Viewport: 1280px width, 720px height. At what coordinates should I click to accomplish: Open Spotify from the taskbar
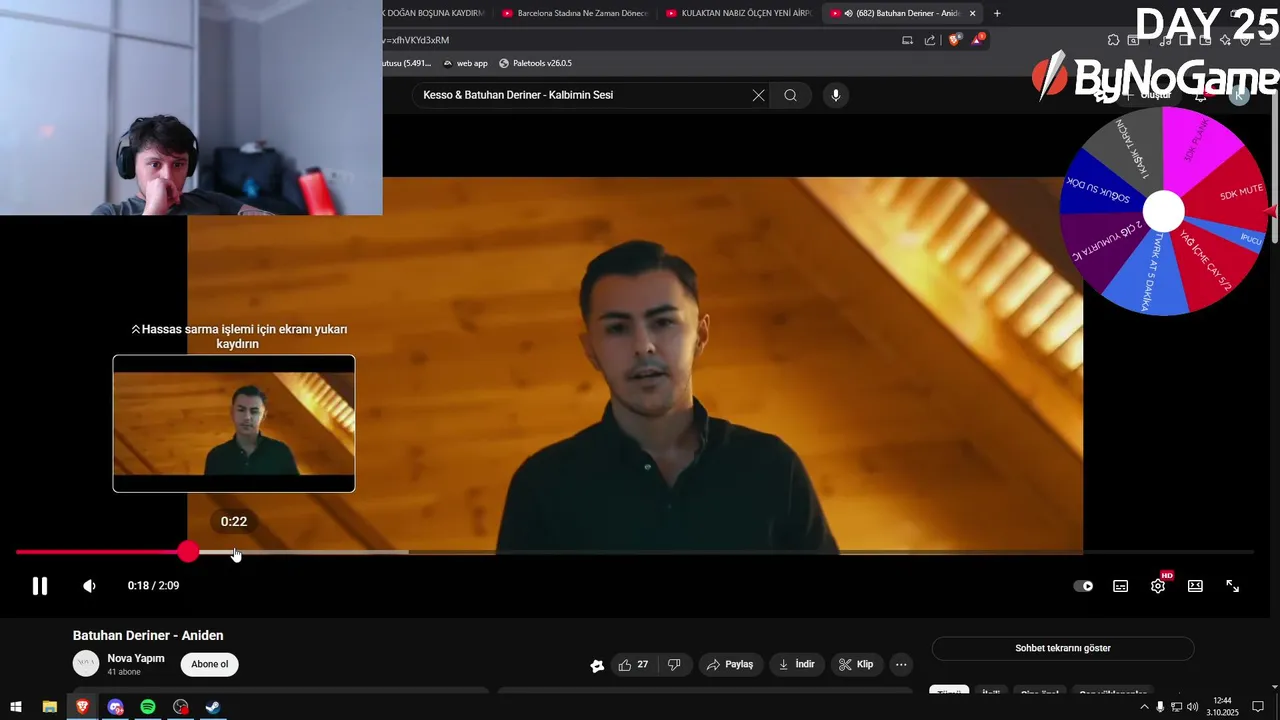(x=148, y=707)
